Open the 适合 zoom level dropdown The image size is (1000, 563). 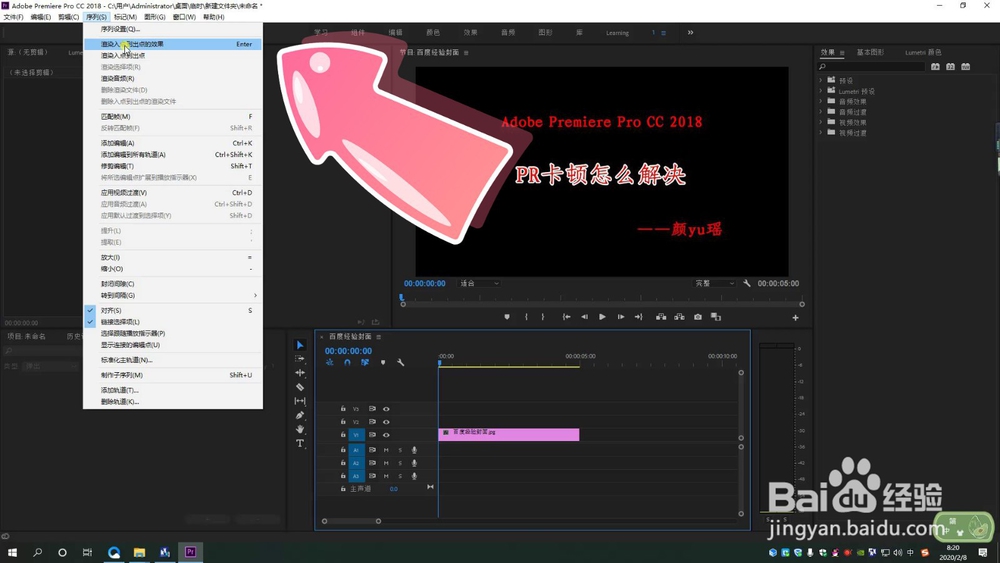(480, 283)
